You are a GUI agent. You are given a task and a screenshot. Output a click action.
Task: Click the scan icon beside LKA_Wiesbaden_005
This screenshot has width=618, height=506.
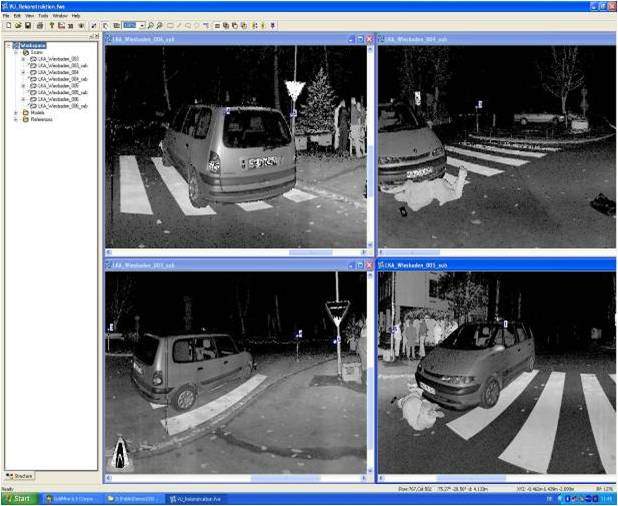click(34, 86)
